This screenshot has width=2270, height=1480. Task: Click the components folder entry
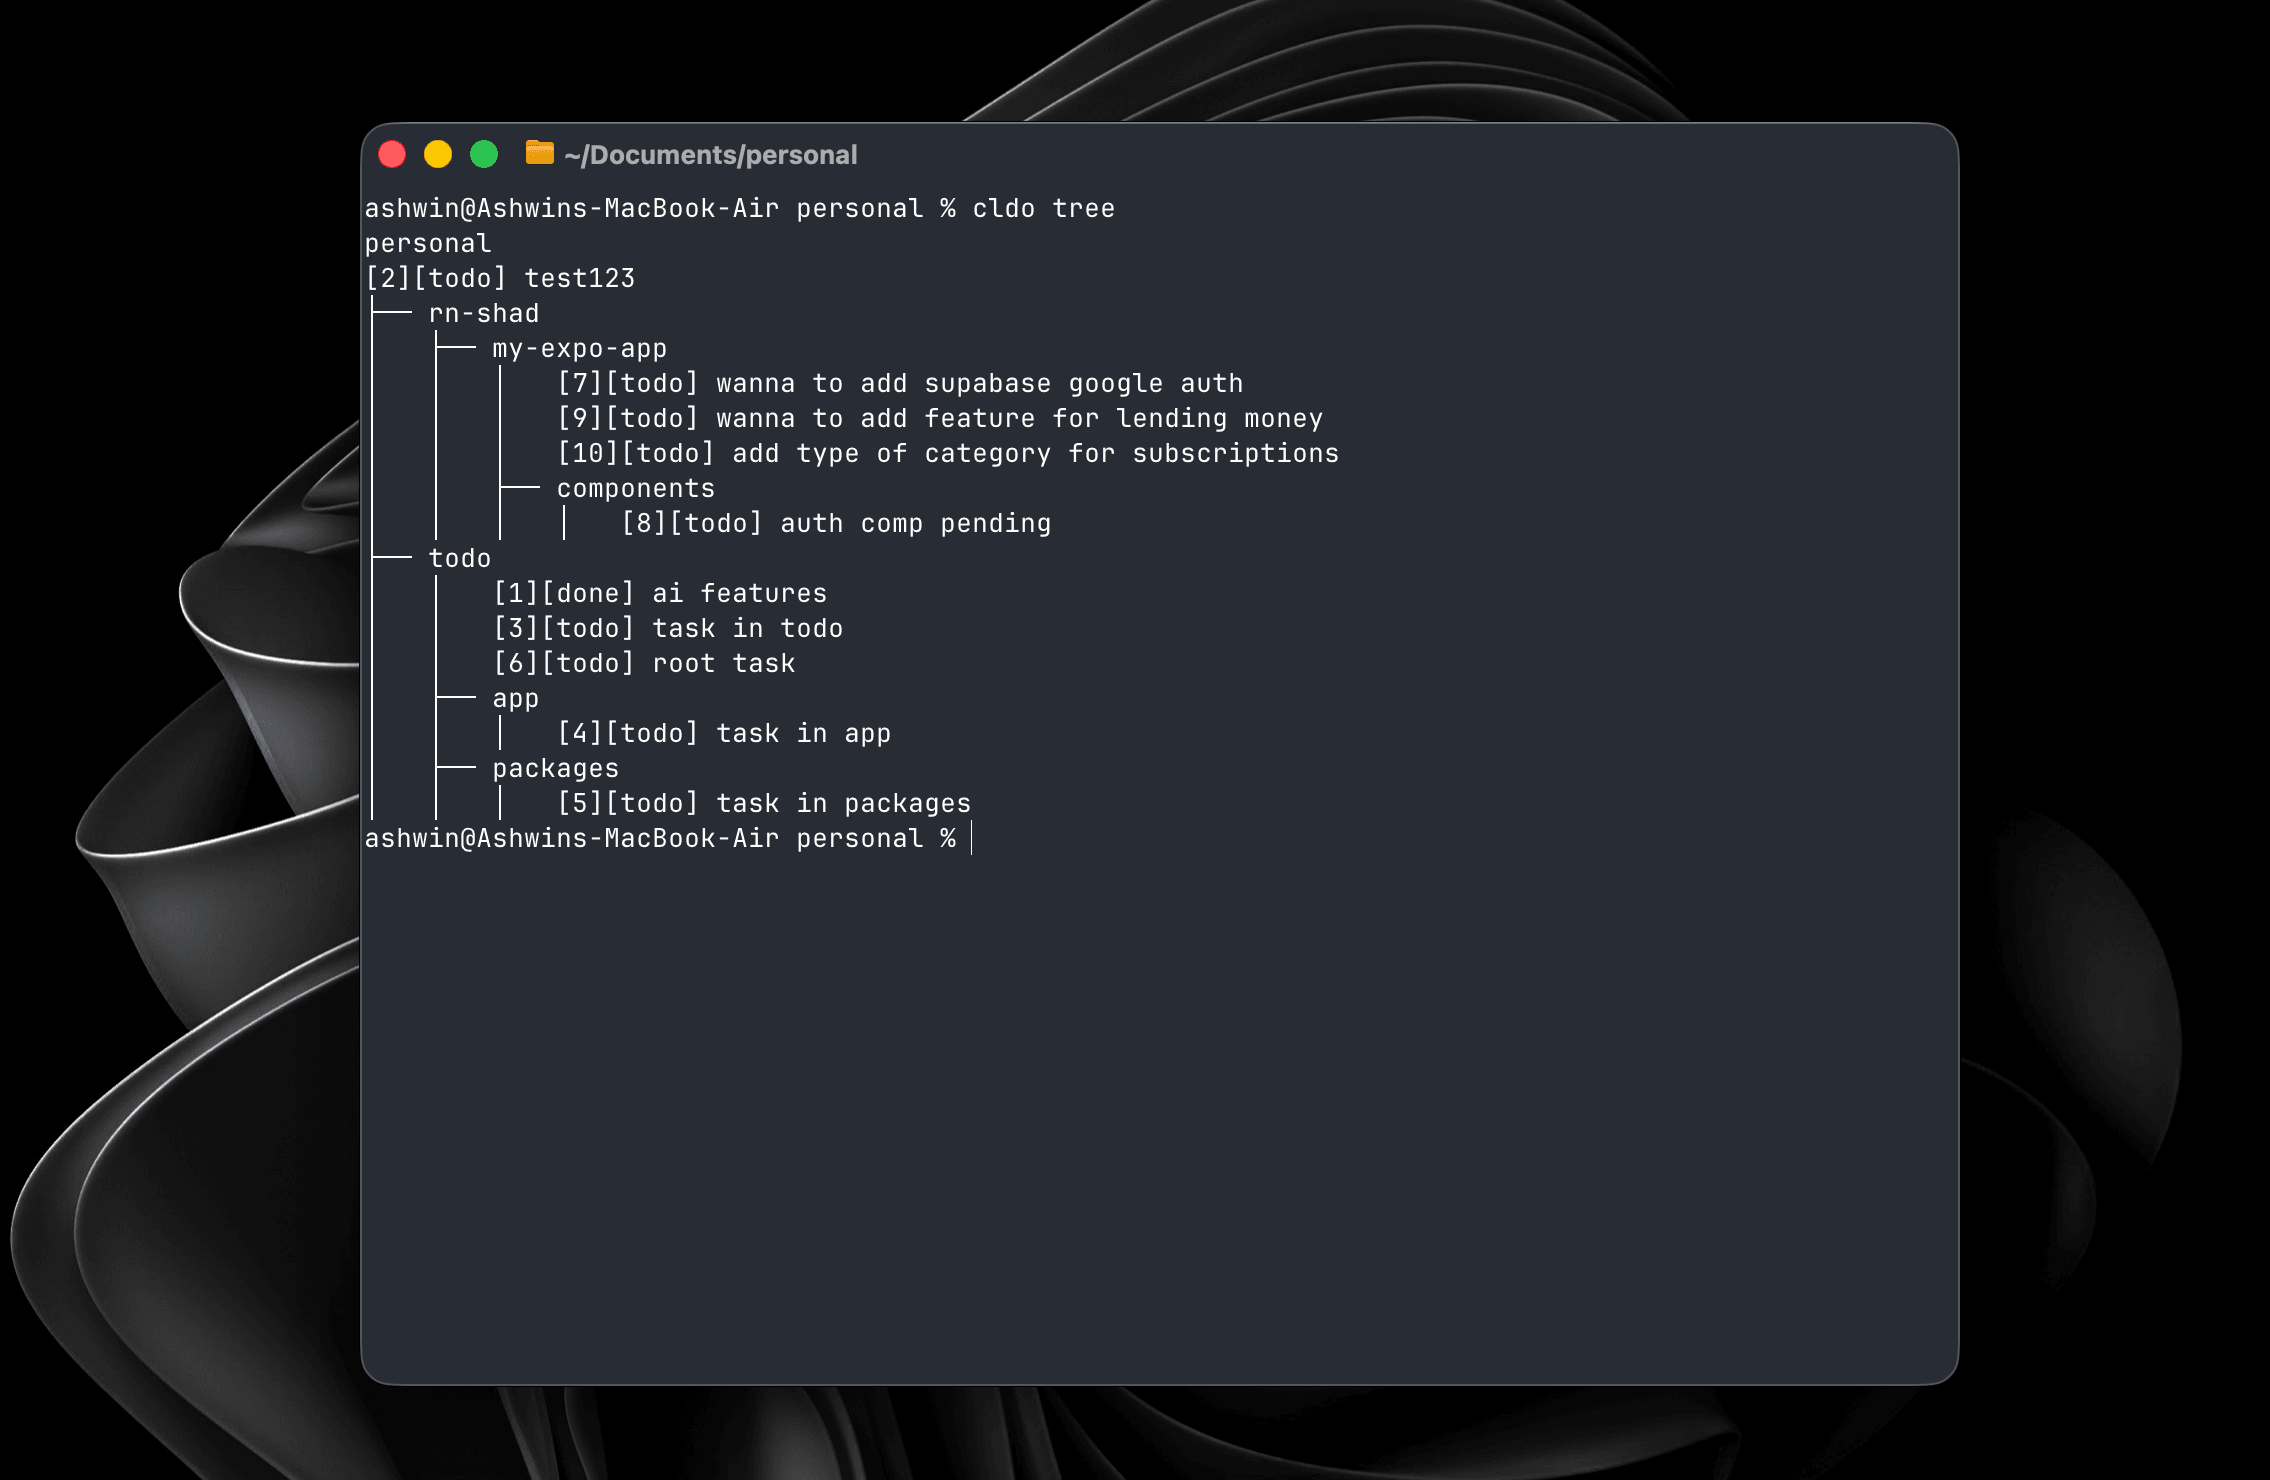[x=636, y=489]
